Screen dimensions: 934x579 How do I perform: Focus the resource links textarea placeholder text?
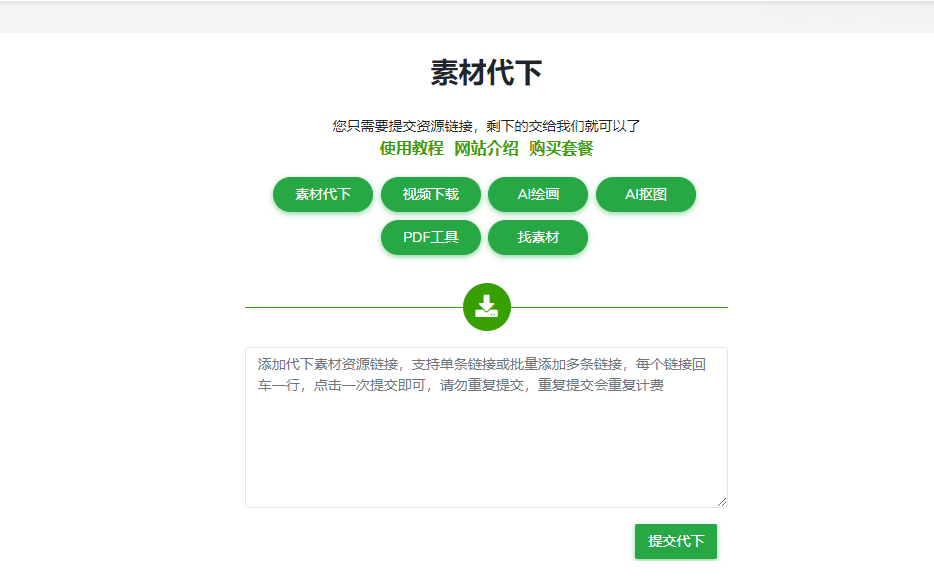[481, 375]
